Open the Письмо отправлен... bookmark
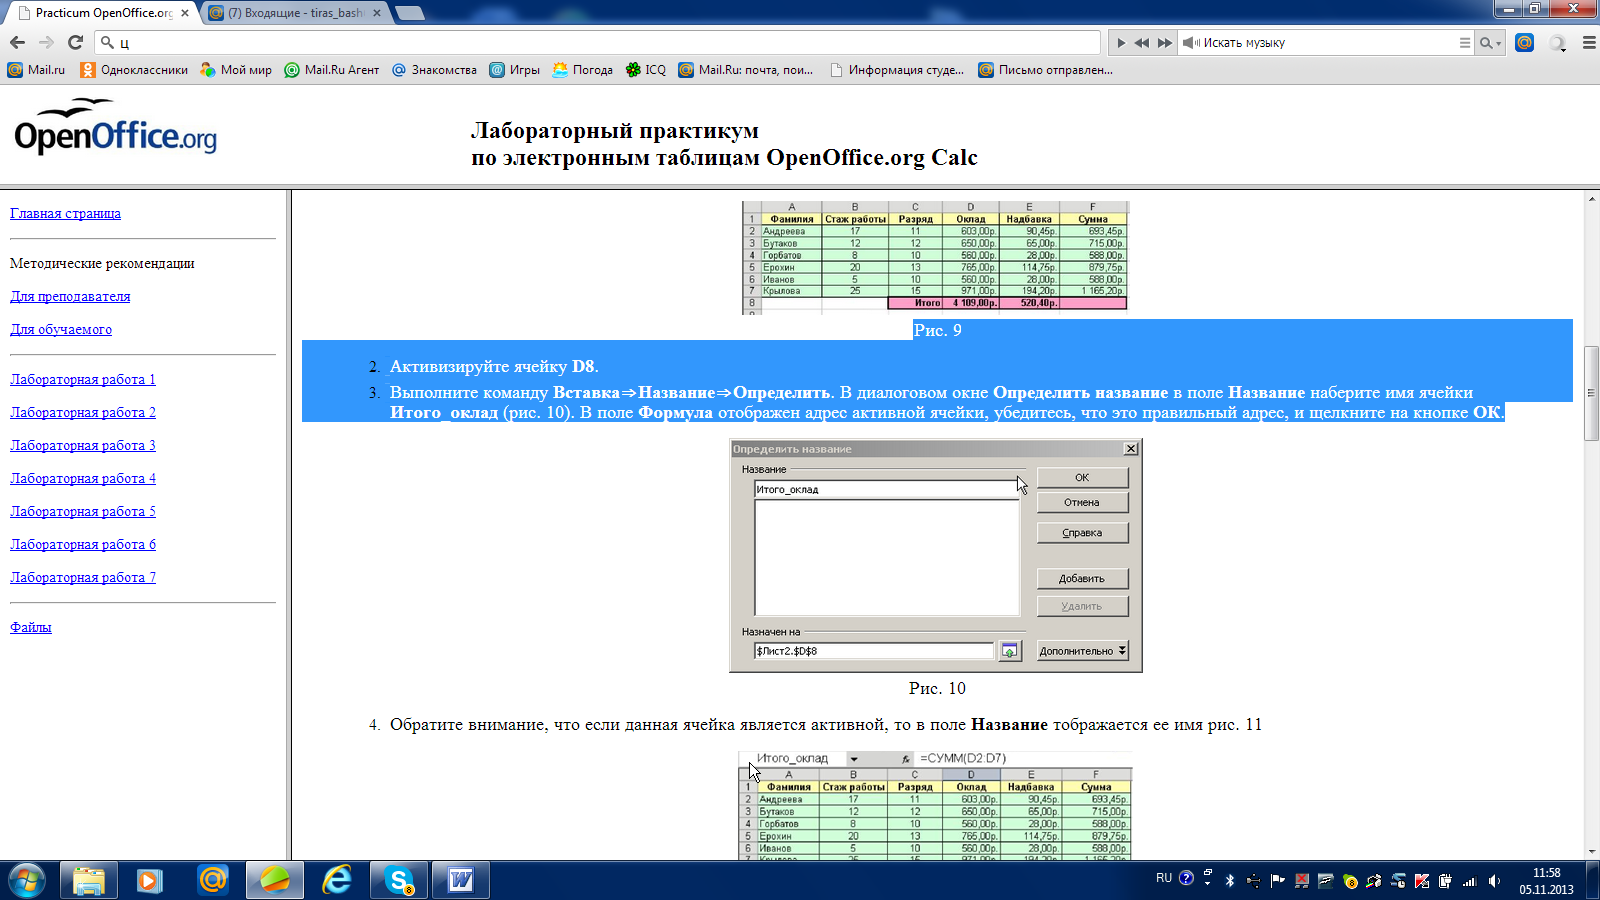This screenshot has height=900, width=1600. point(1045,70)
